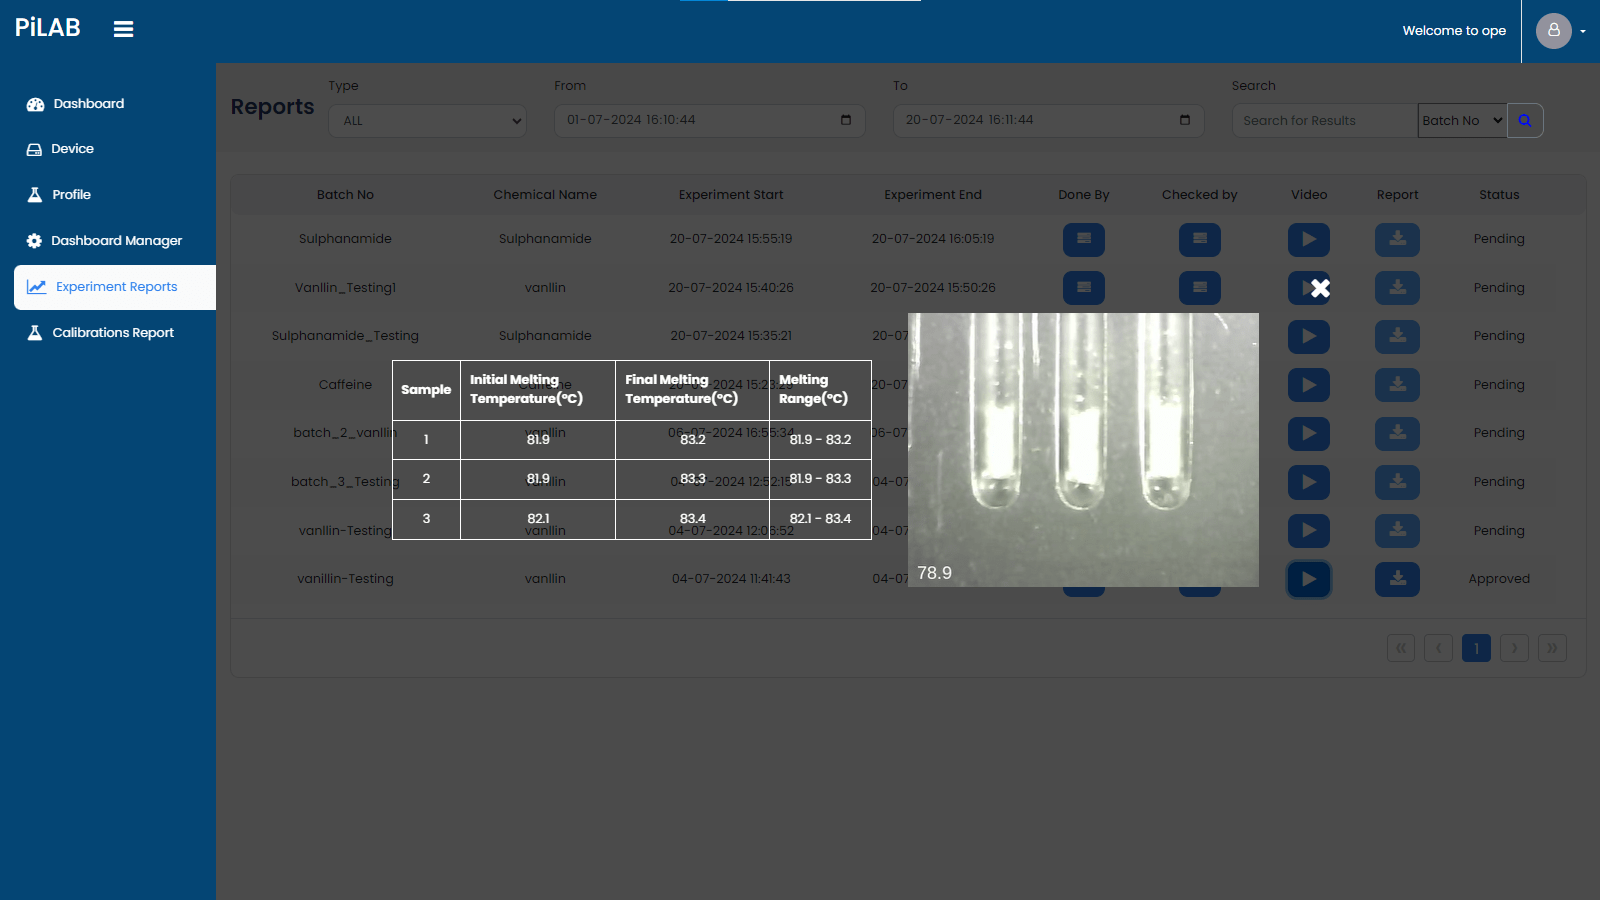Play video for approved vanillin-Testing row

point(1308,579)
